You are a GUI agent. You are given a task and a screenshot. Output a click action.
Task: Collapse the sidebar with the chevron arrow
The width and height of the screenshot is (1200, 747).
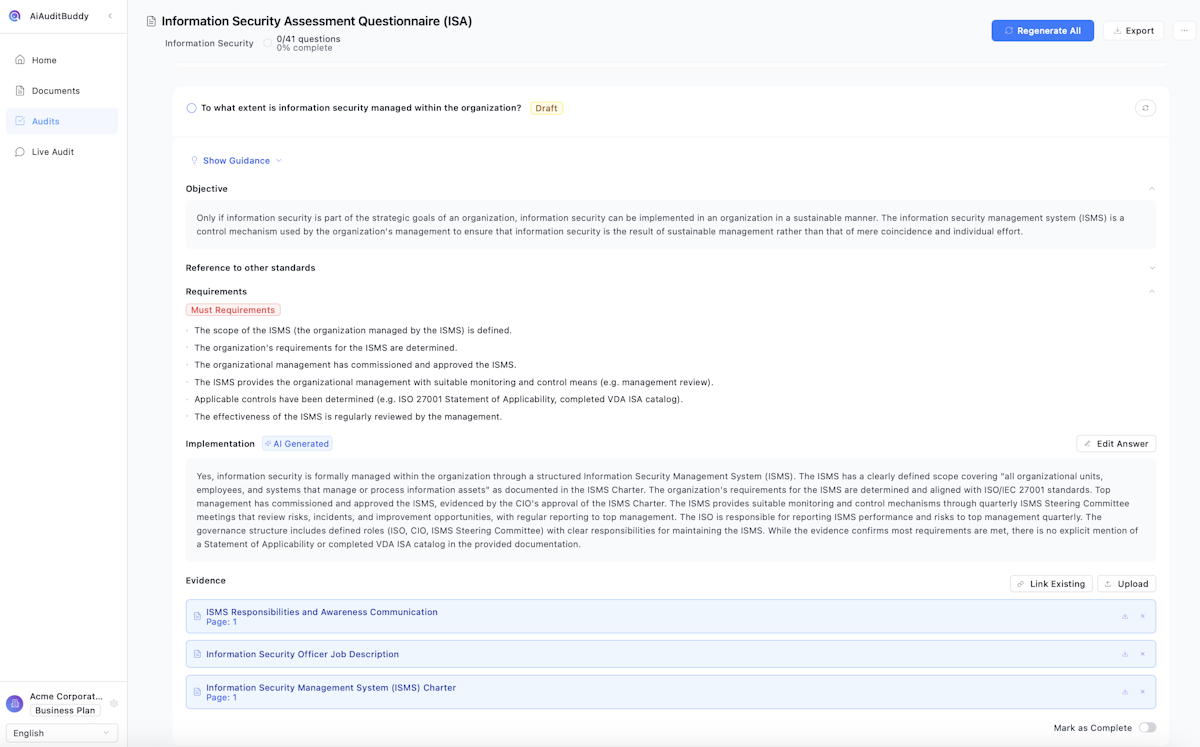click(112, 15)
